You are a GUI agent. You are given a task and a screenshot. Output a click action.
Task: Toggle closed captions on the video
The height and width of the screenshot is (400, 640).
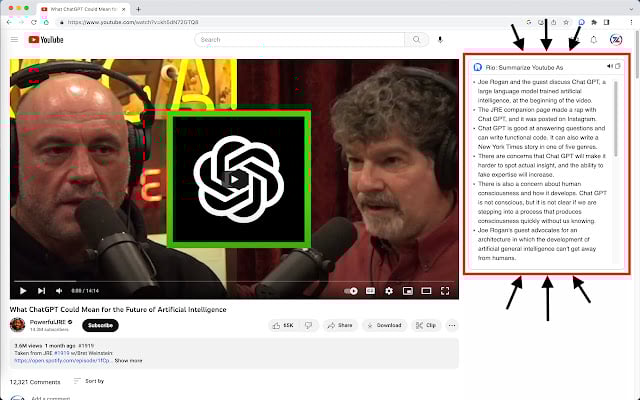[x=370, y=290]
